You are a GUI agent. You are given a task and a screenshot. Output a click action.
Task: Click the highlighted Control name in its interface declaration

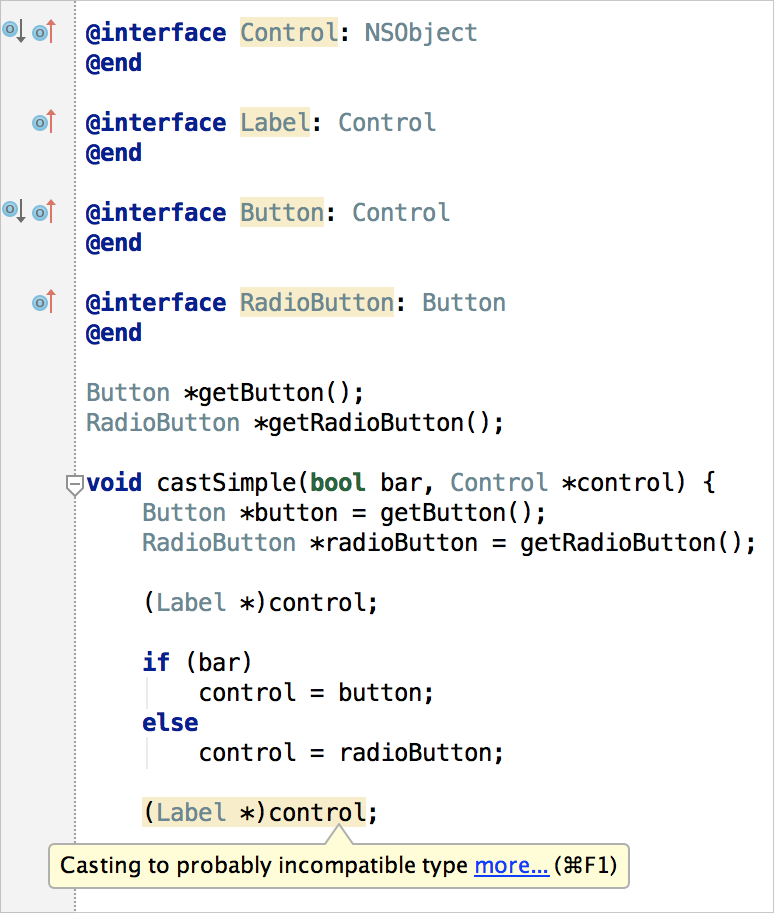(x=289, y=33)
